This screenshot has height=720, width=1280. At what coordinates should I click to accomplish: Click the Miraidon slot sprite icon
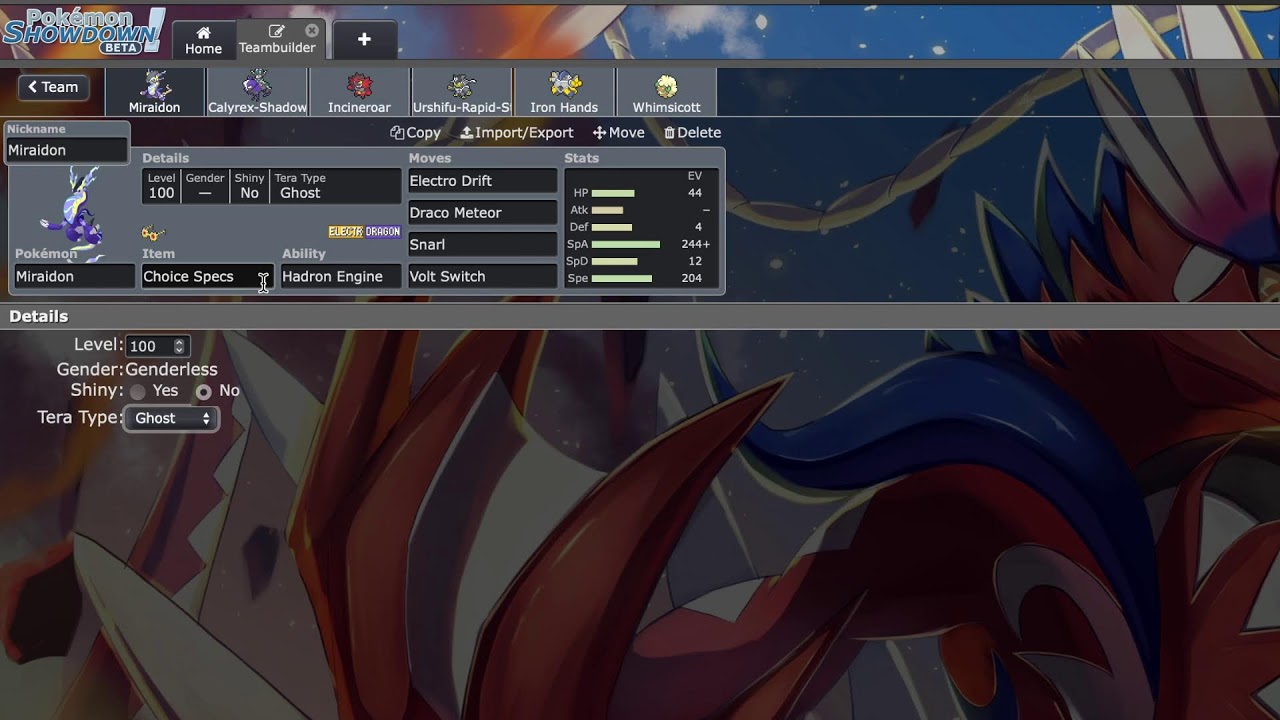click(x=155, y=85)
